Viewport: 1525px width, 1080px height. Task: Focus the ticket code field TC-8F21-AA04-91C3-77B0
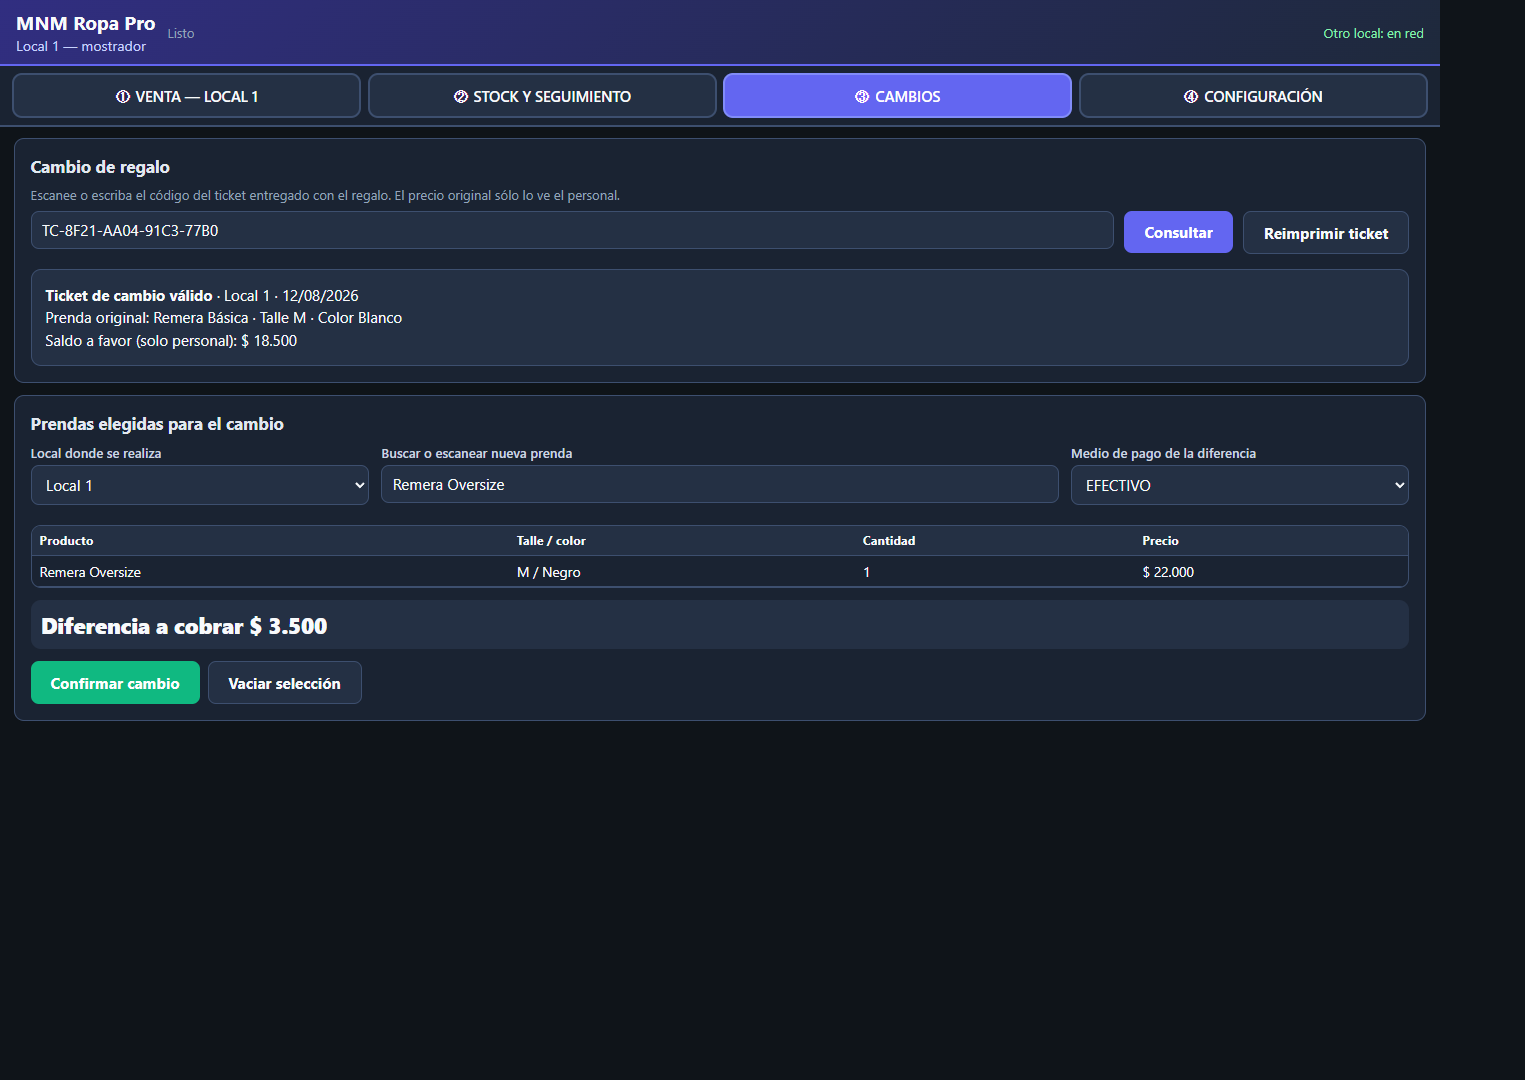pos(572,230)
